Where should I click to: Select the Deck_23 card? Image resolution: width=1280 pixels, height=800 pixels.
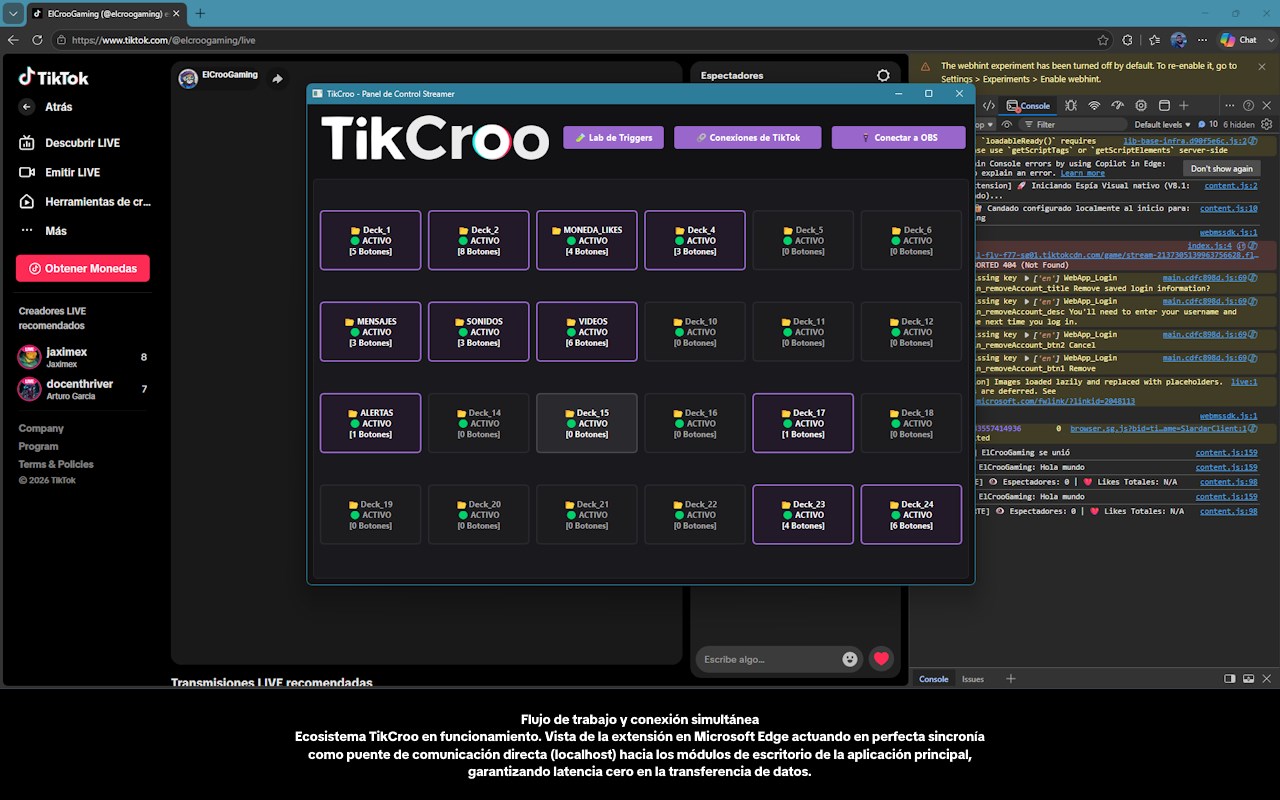pyautogui.click(x=803, y=515)
